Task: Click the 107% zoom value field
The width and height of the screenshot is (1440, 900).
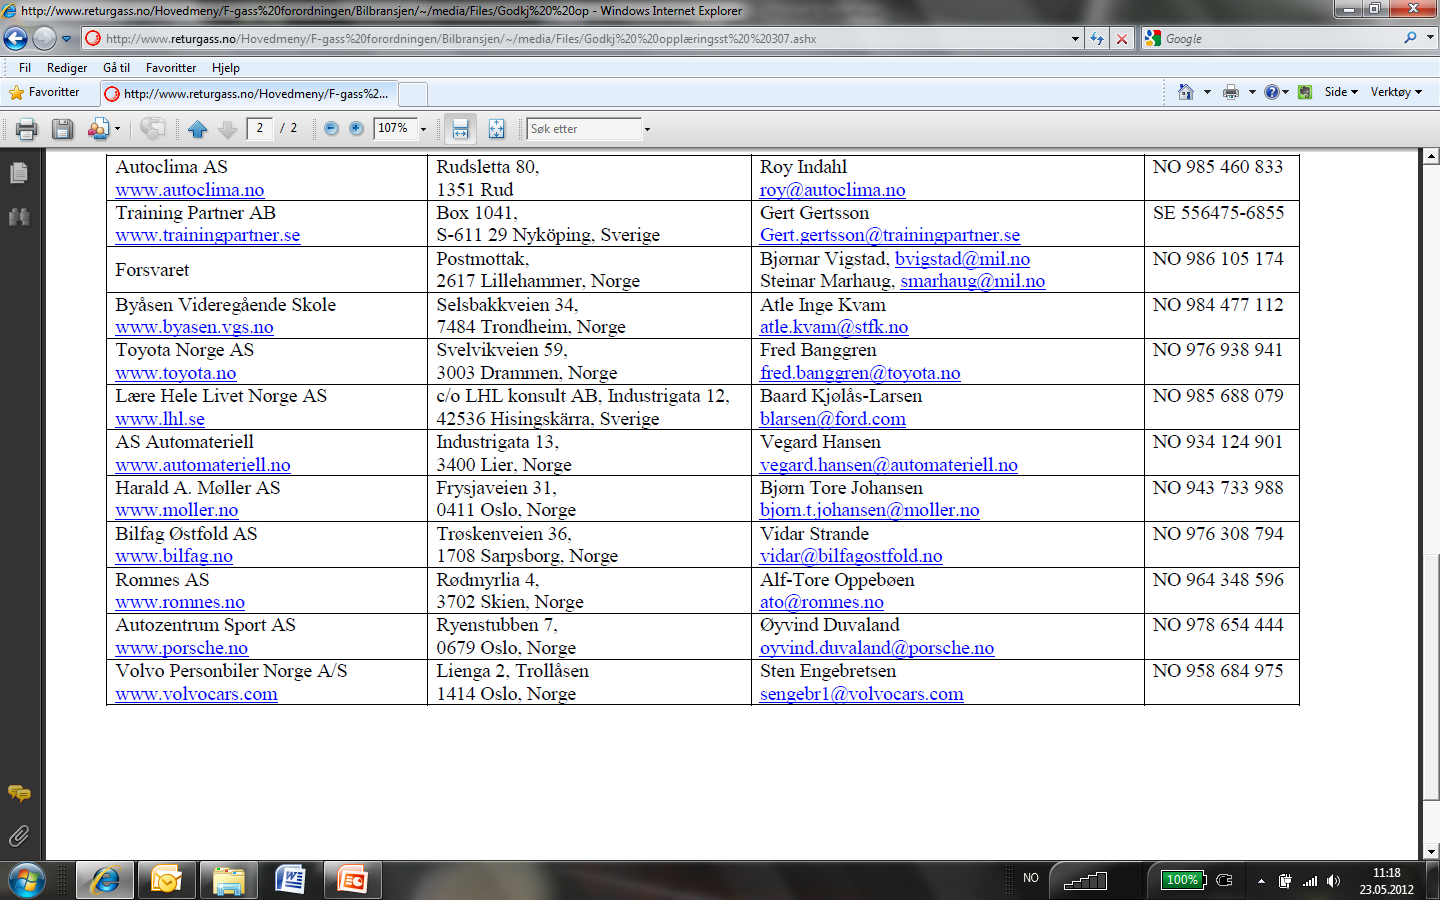Action: pyautogui.click(x=394, y=128)
